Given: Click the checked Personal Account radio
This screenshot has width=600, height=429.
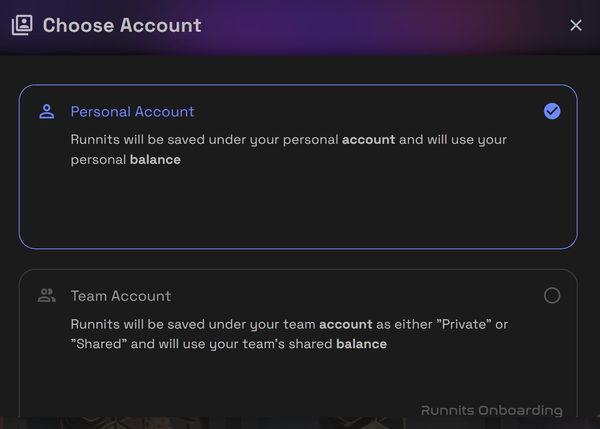Looking at the screenshot, I should tap(552, 111).
